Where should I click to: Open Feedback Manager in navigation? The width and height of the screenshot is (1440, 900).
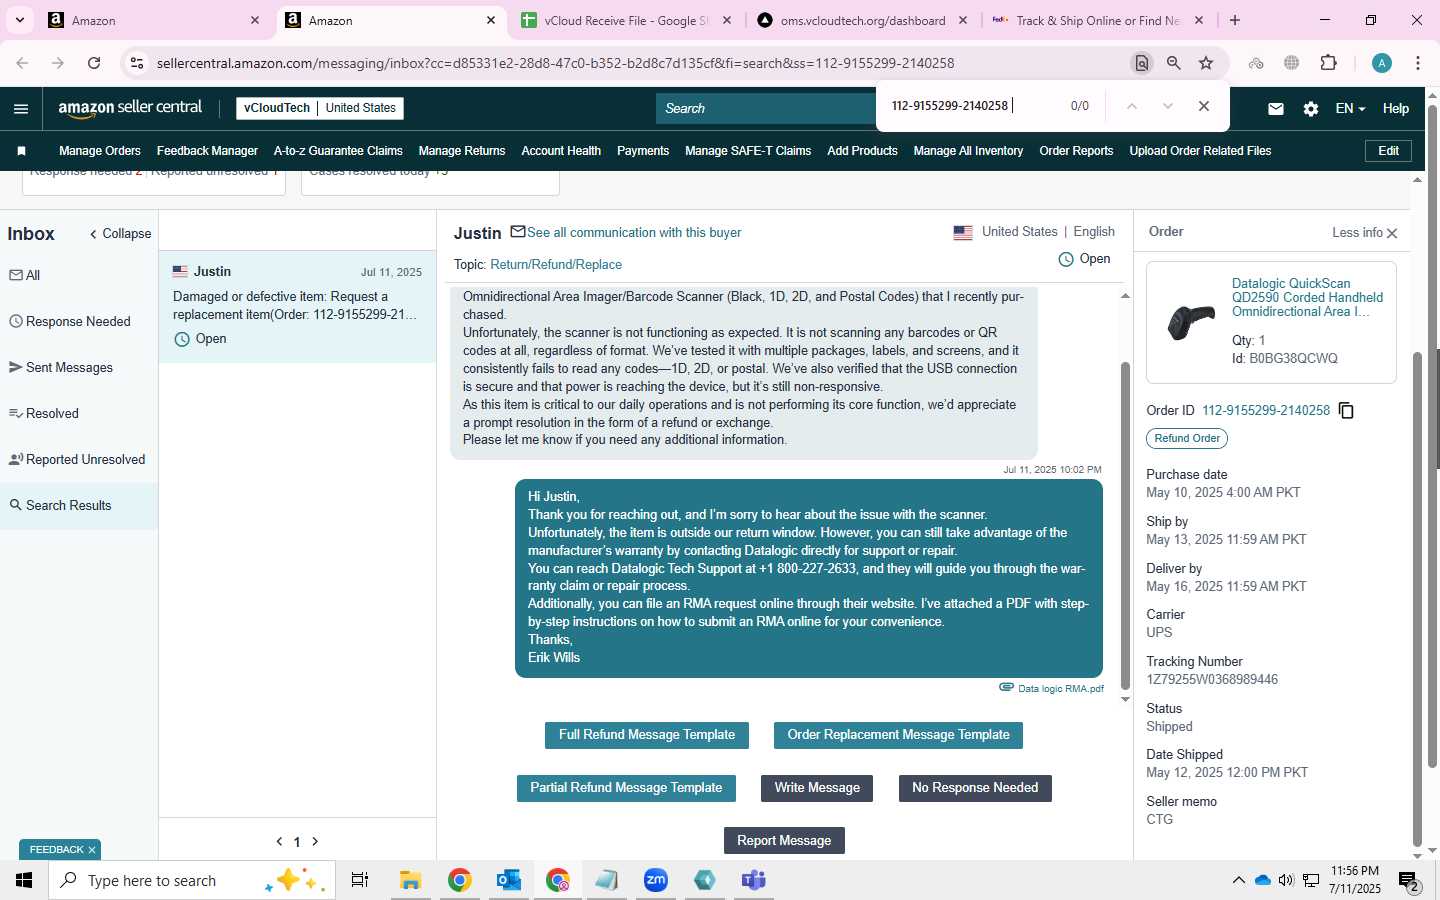pos(207,151)
